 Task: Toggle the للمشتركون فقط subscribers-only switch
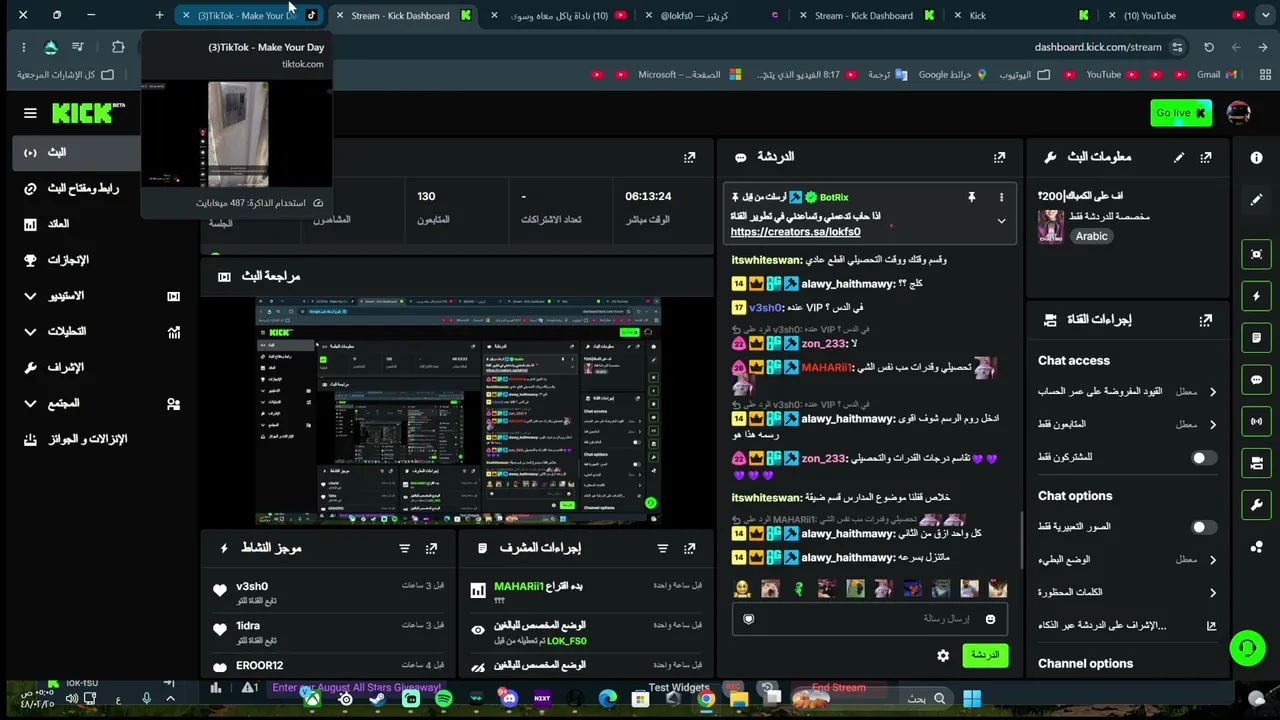tap(1204, 458)
